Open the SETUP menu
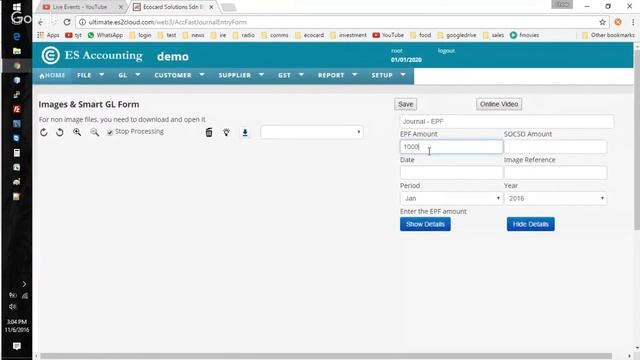 tap(388, 75)
